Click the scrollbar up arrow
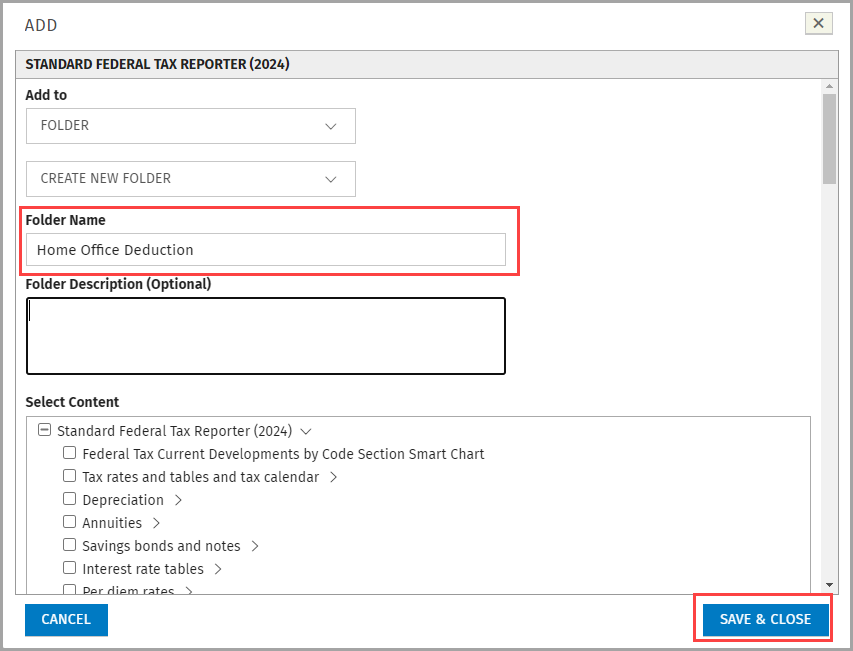Viewport: 853px width, 651px height. 829,86
